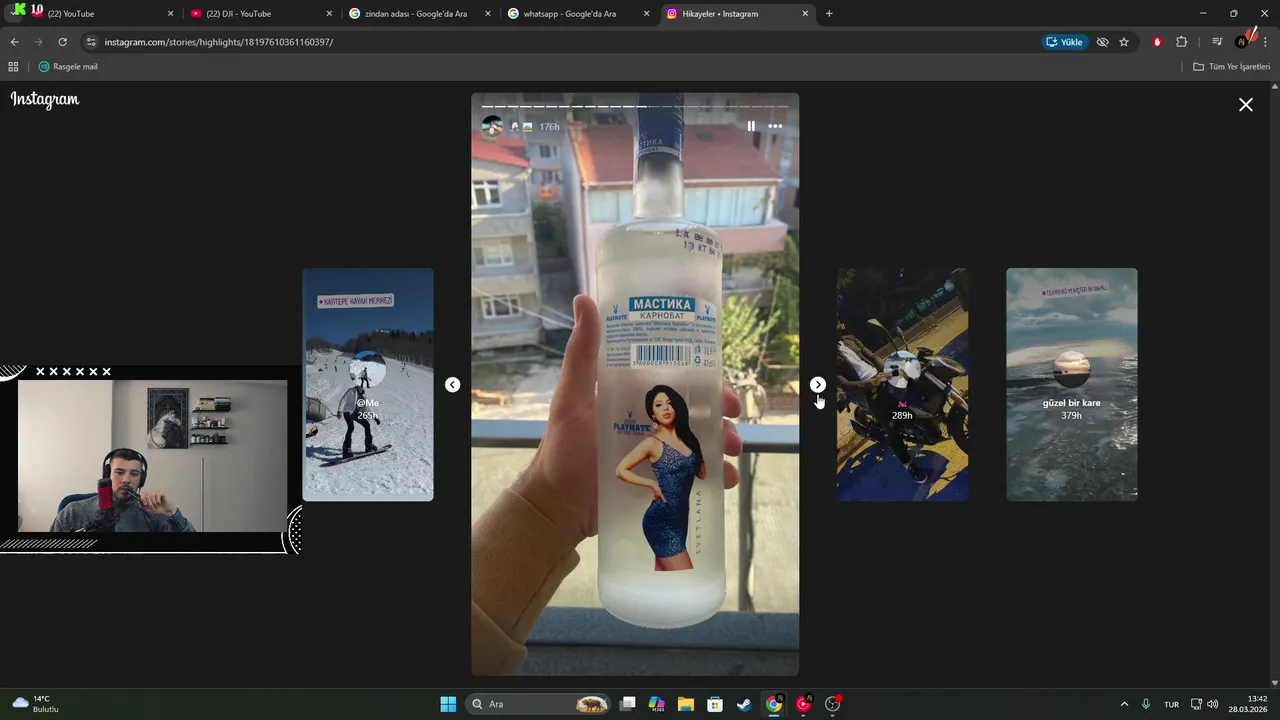
Task: Go to the next story with right arrow
Action: coord(818,385)
